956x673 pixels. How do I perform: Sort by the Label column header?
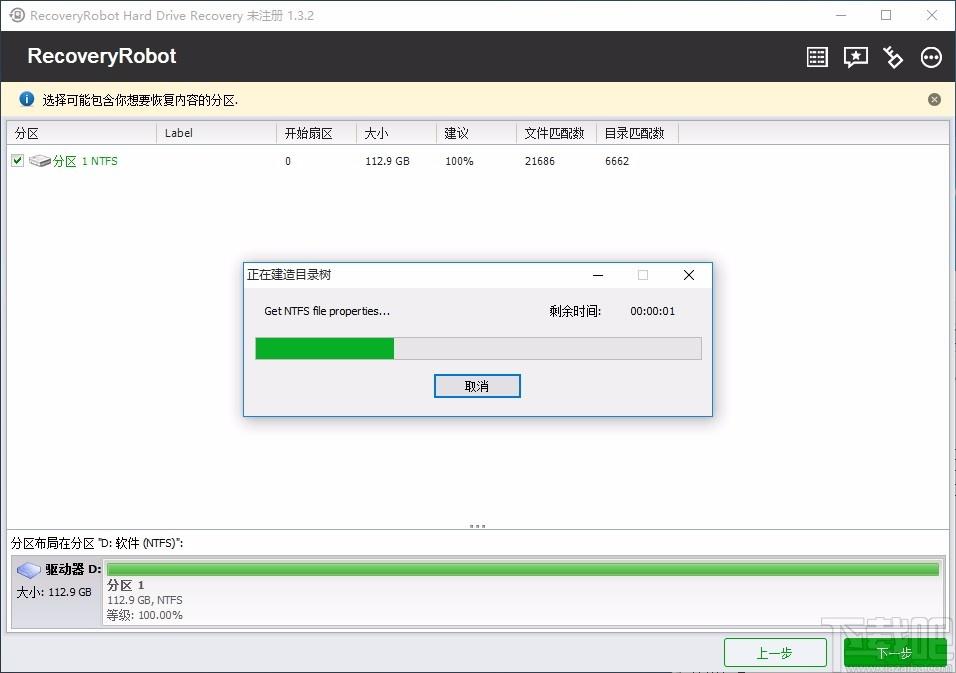tap(216, 133)
